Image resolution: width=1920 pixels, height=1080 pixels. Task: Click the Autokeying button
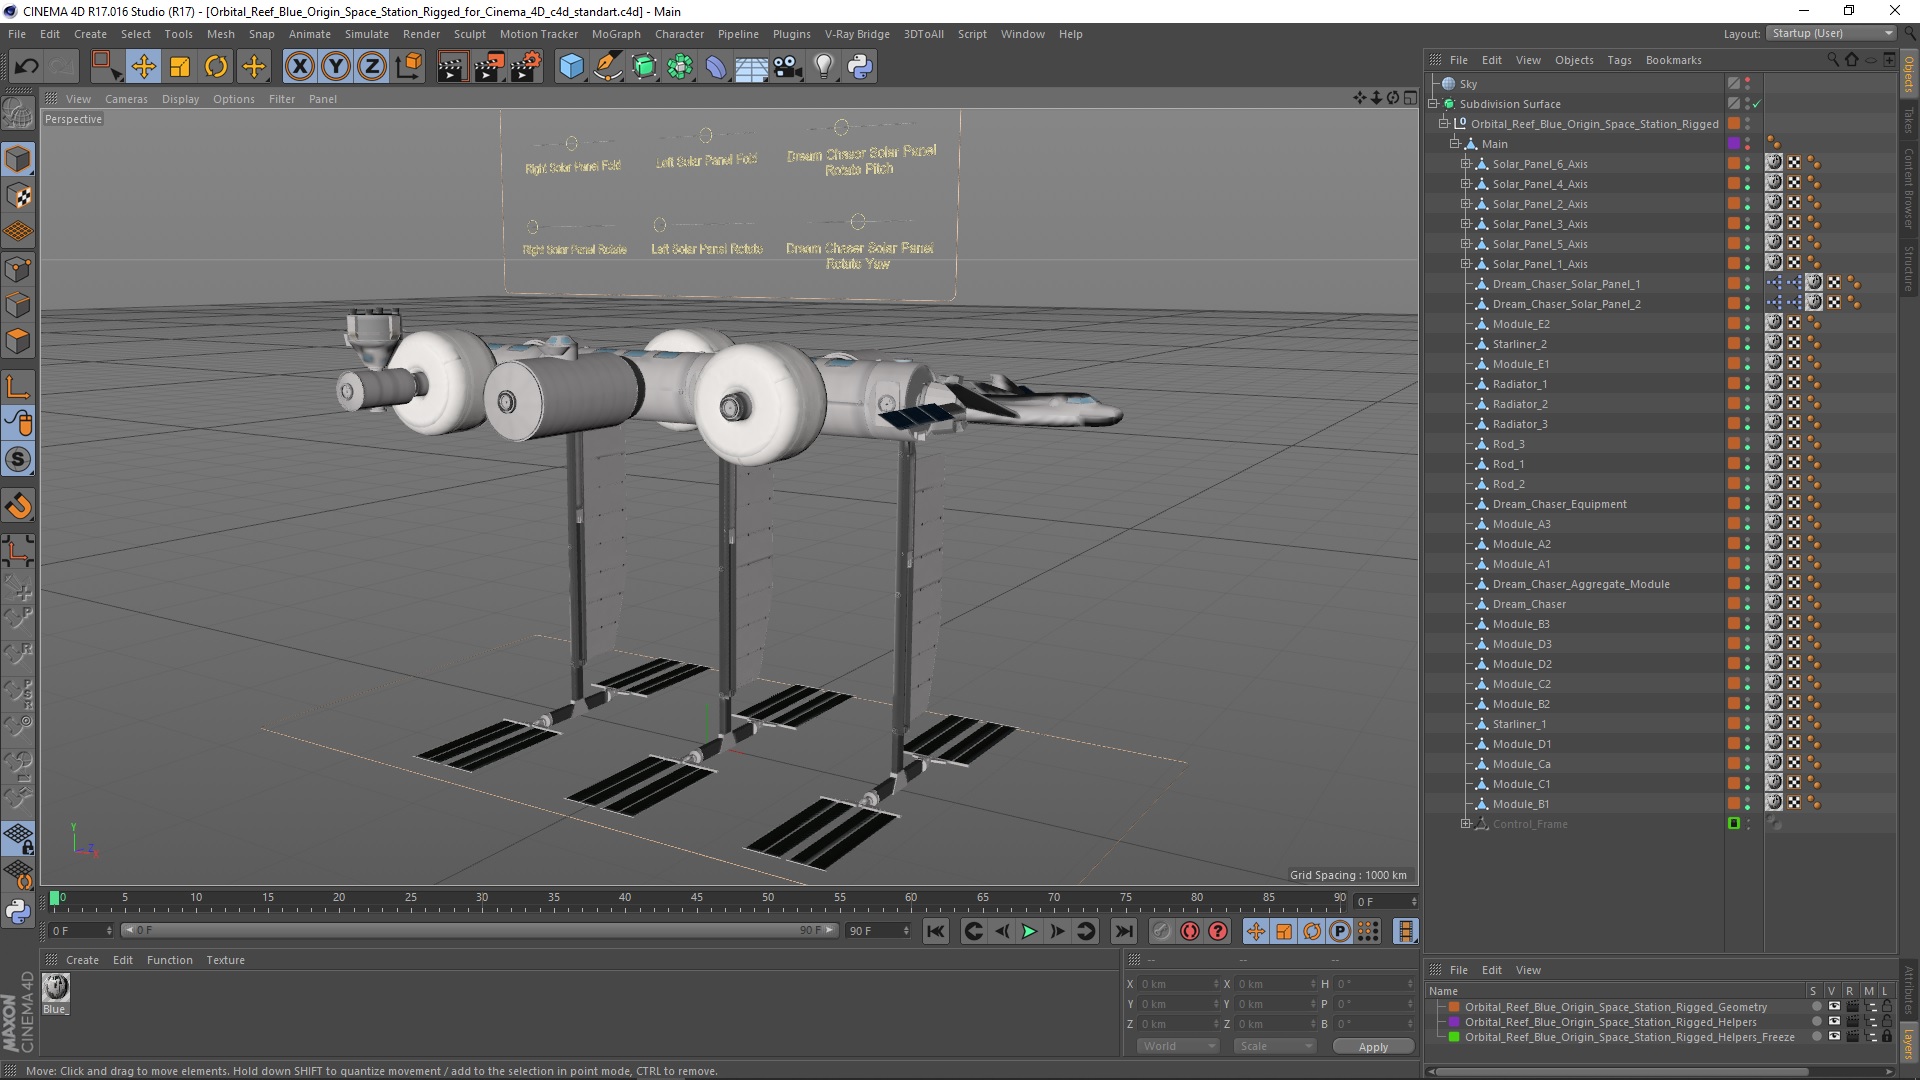1189,931
